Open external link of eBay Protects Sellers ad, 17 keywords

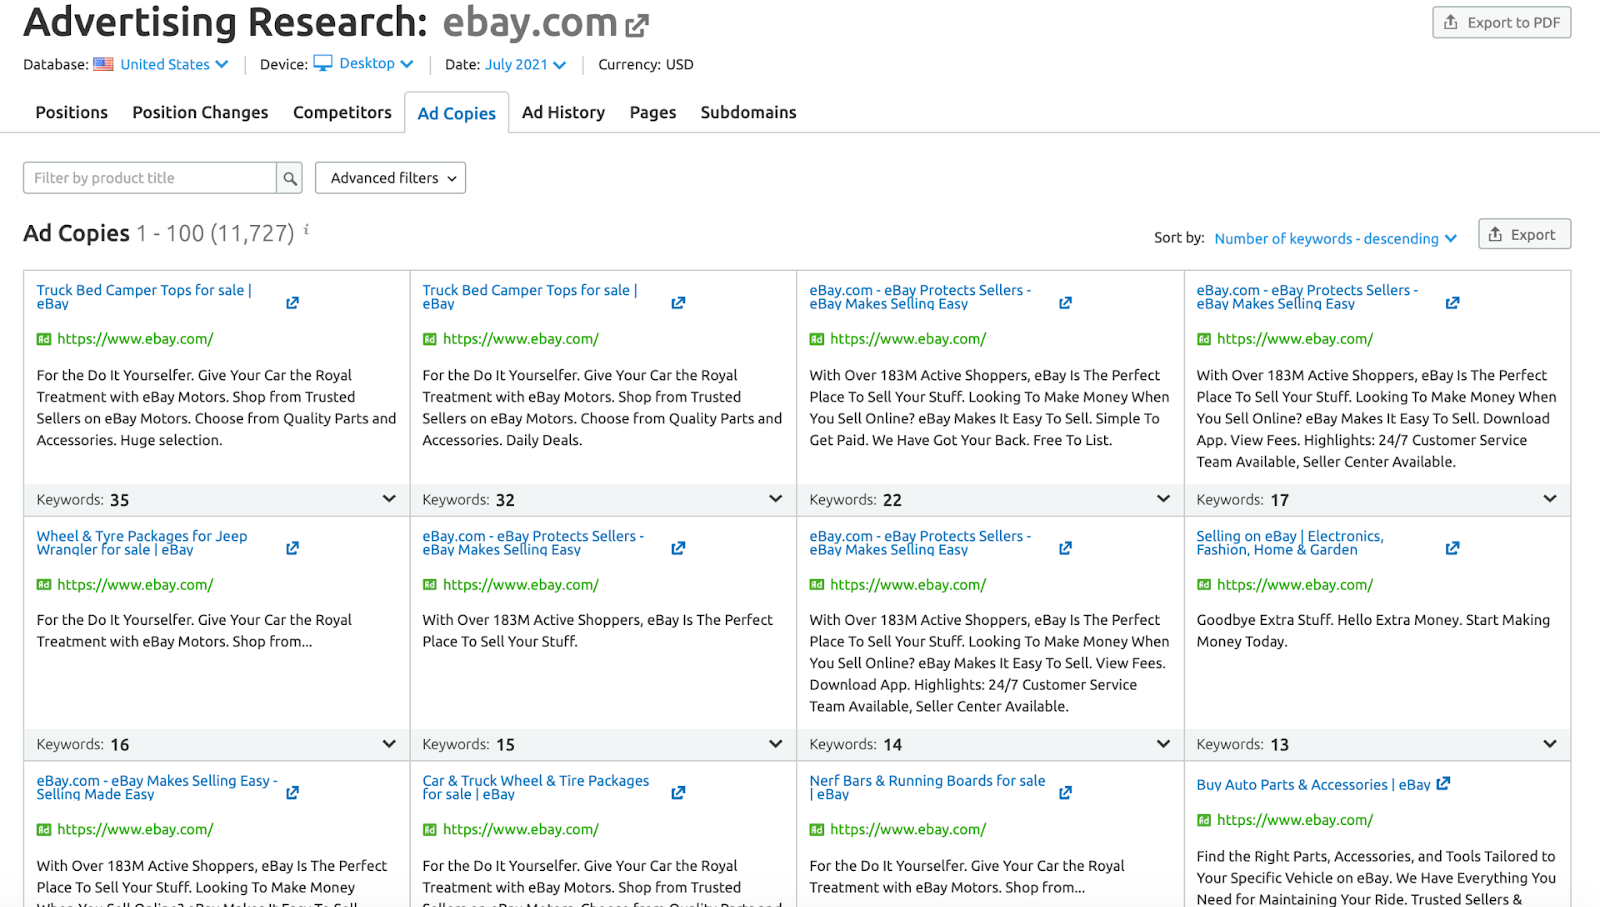[x=1452, y=303]
